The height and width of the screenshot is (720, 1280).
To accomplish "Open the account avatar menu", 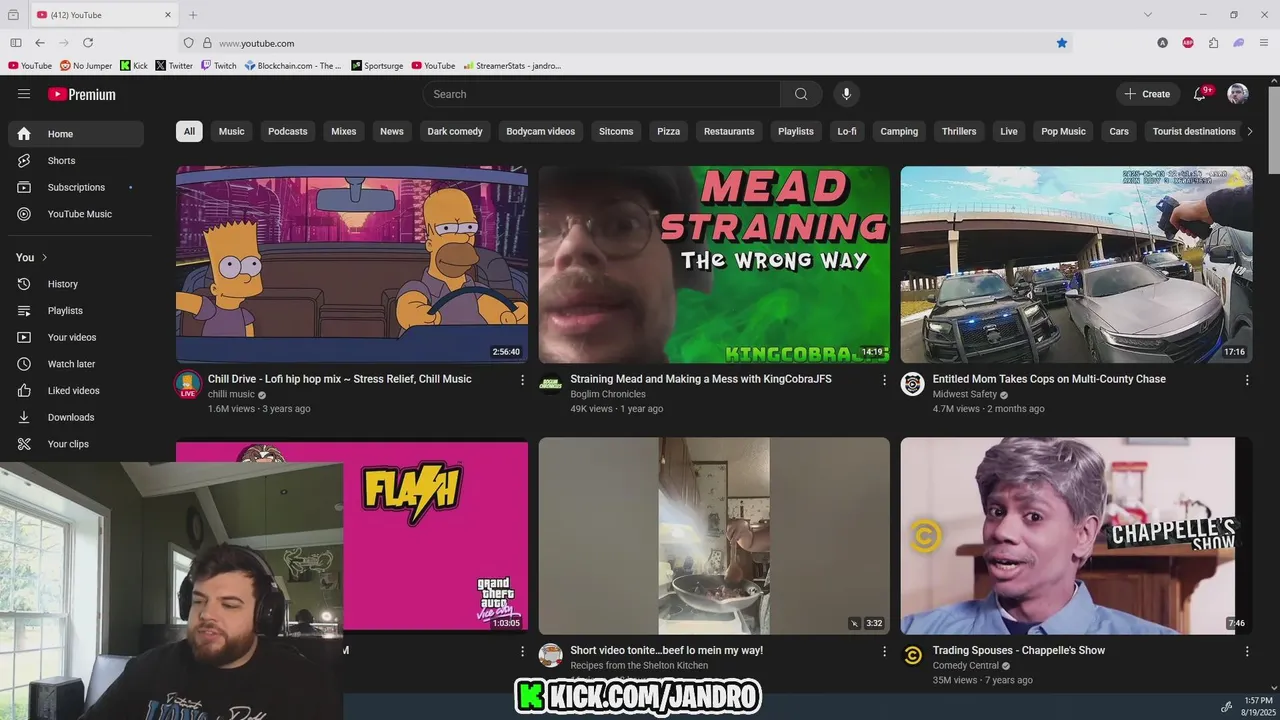I will click(x=1238, y=94).
